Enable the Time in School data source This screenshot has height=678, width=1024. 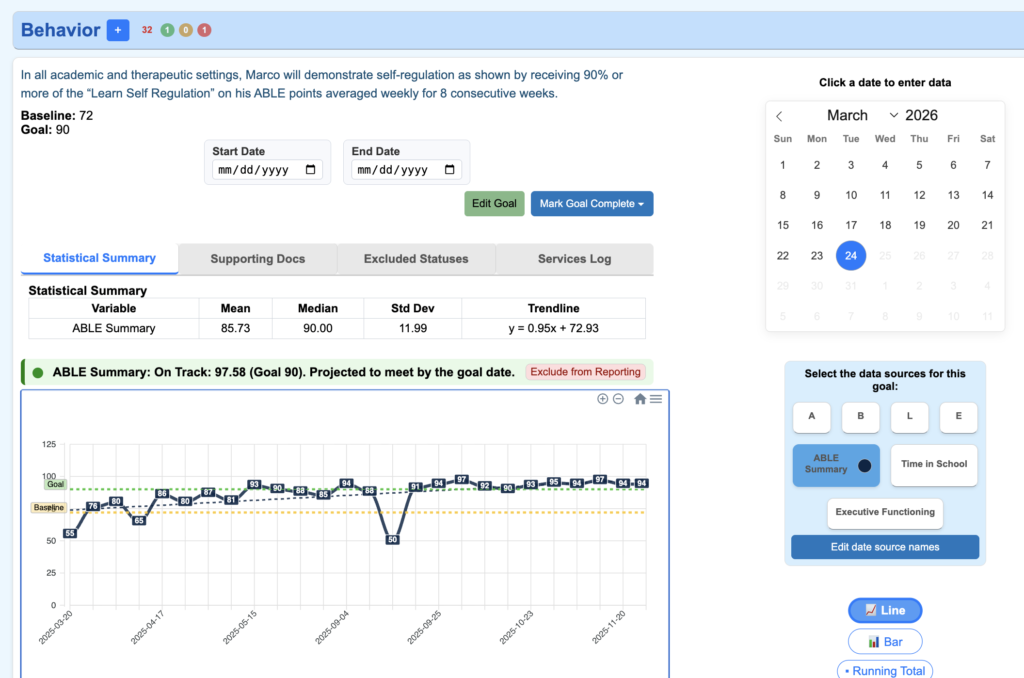[933, 465]
